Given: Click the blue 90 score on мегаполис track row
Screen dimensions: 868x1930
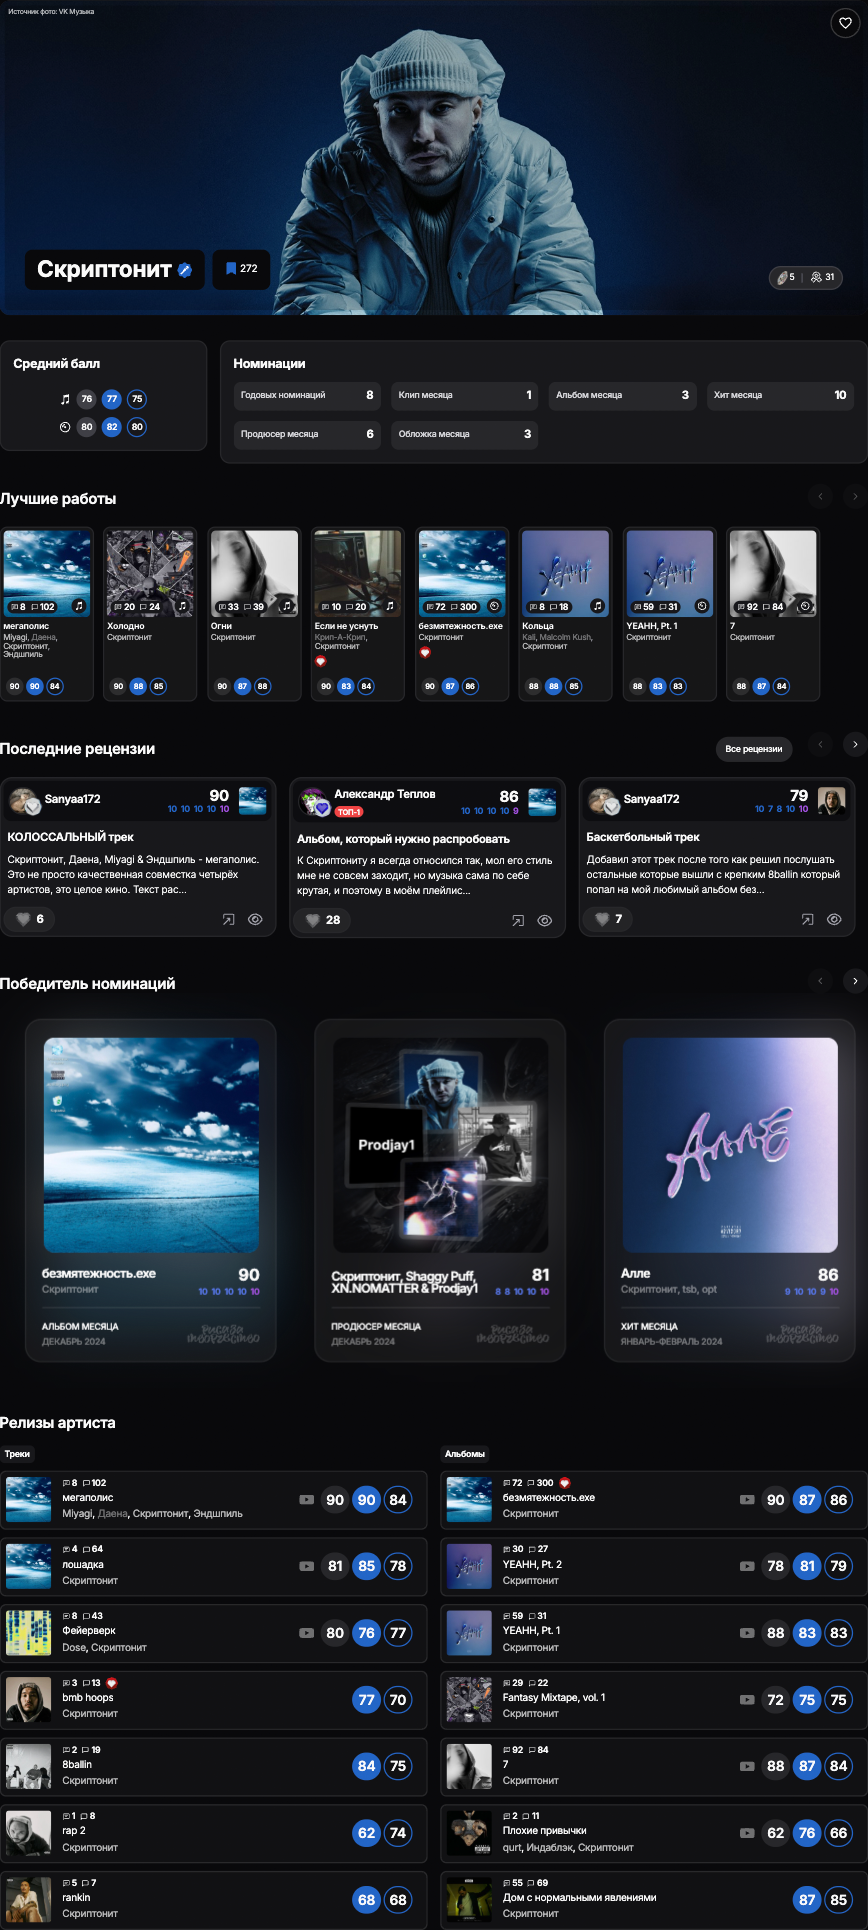Looking at the screenshot, I should point(367,1500).
